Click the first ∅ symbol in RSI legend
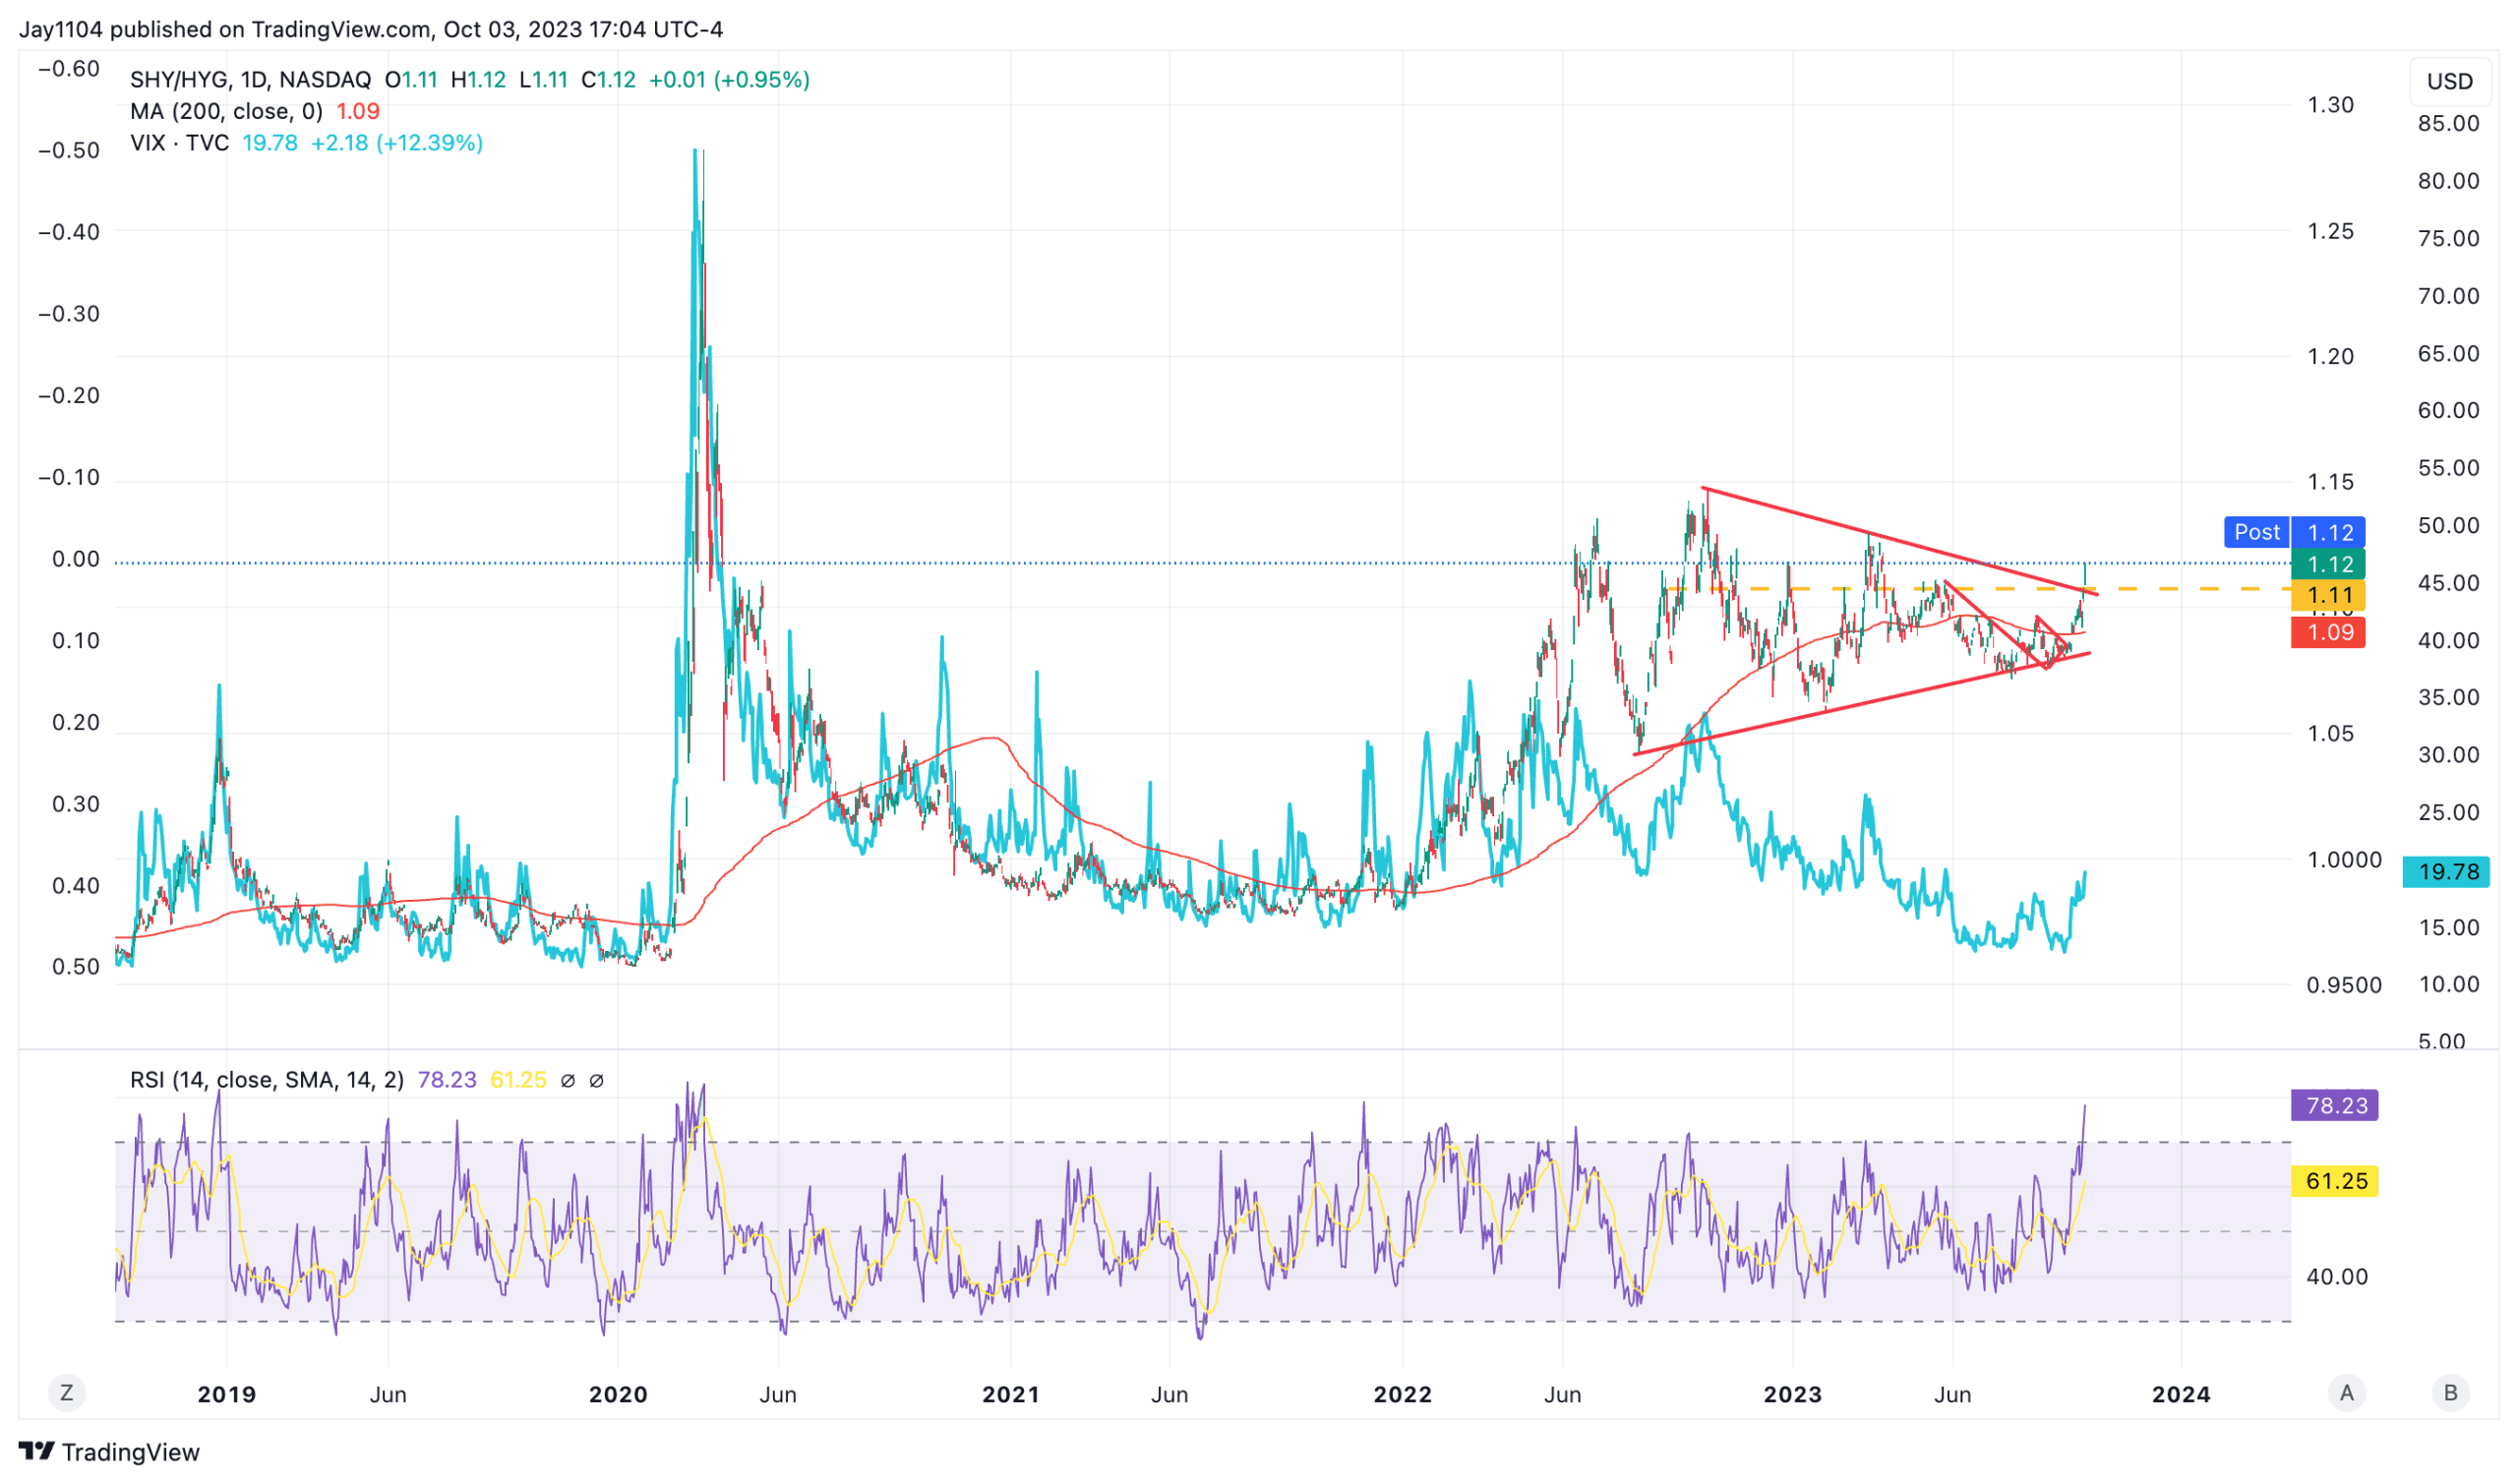Screen dimensions: 2518x1484 pos(568,1081)
